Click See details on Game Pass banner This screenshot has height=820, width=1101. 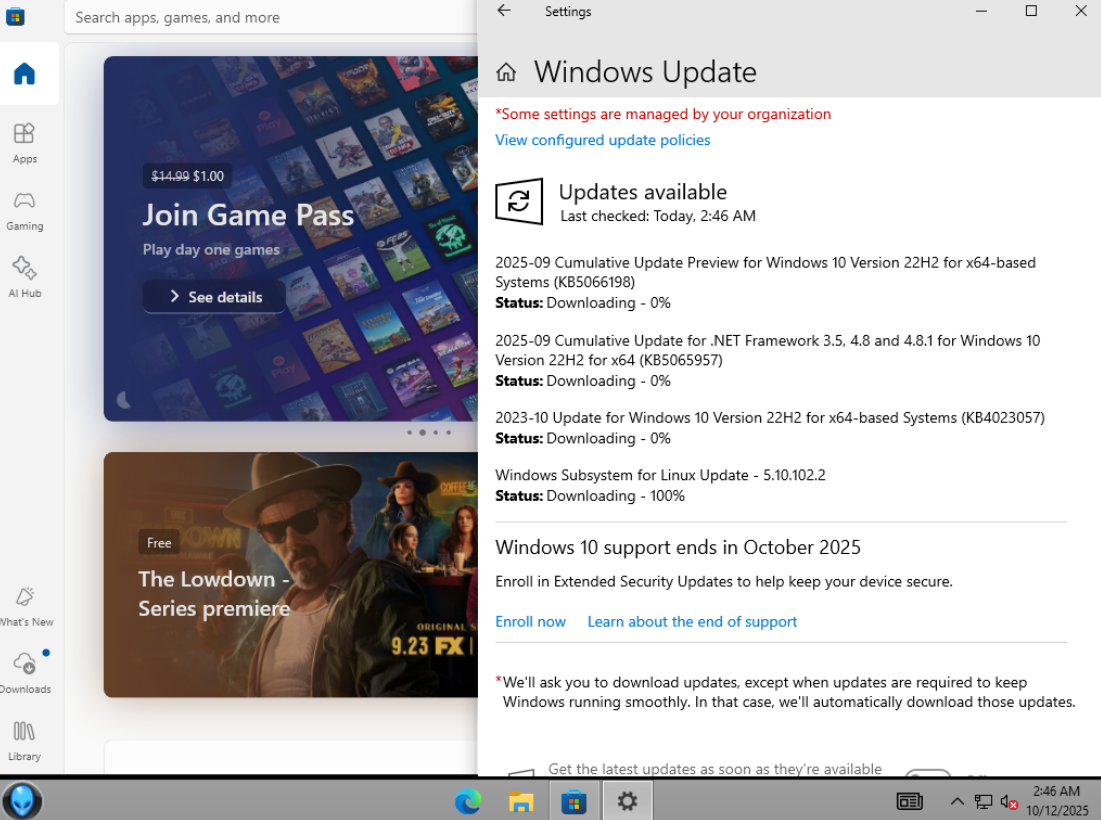pos(215,297)
